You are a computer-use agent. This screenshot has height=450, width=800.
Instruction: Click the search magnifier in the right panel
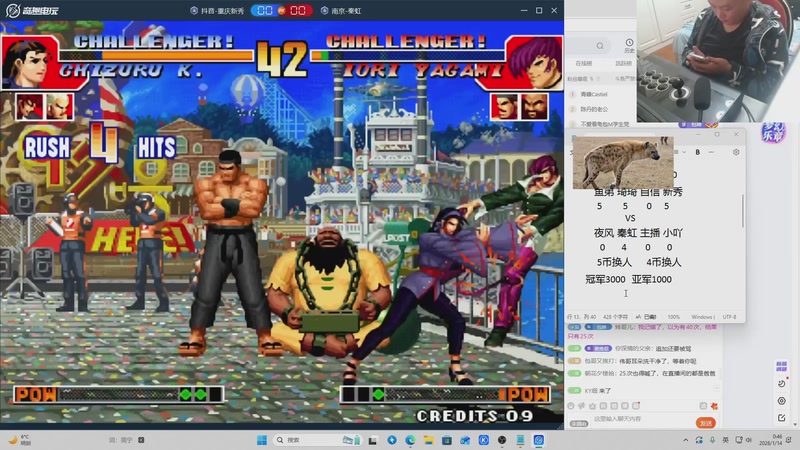pyautogui.click(x=600, y=46)
